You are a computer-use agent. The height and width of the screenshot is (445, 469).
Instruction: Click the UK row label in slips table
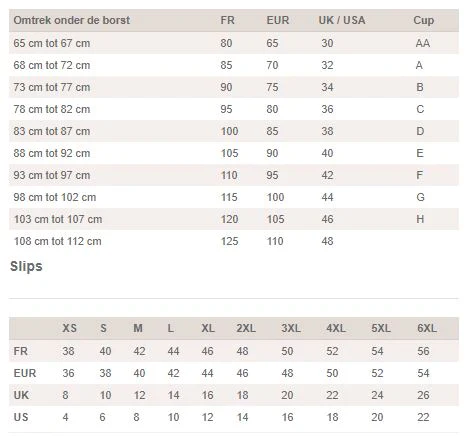[x=21, y=395]
